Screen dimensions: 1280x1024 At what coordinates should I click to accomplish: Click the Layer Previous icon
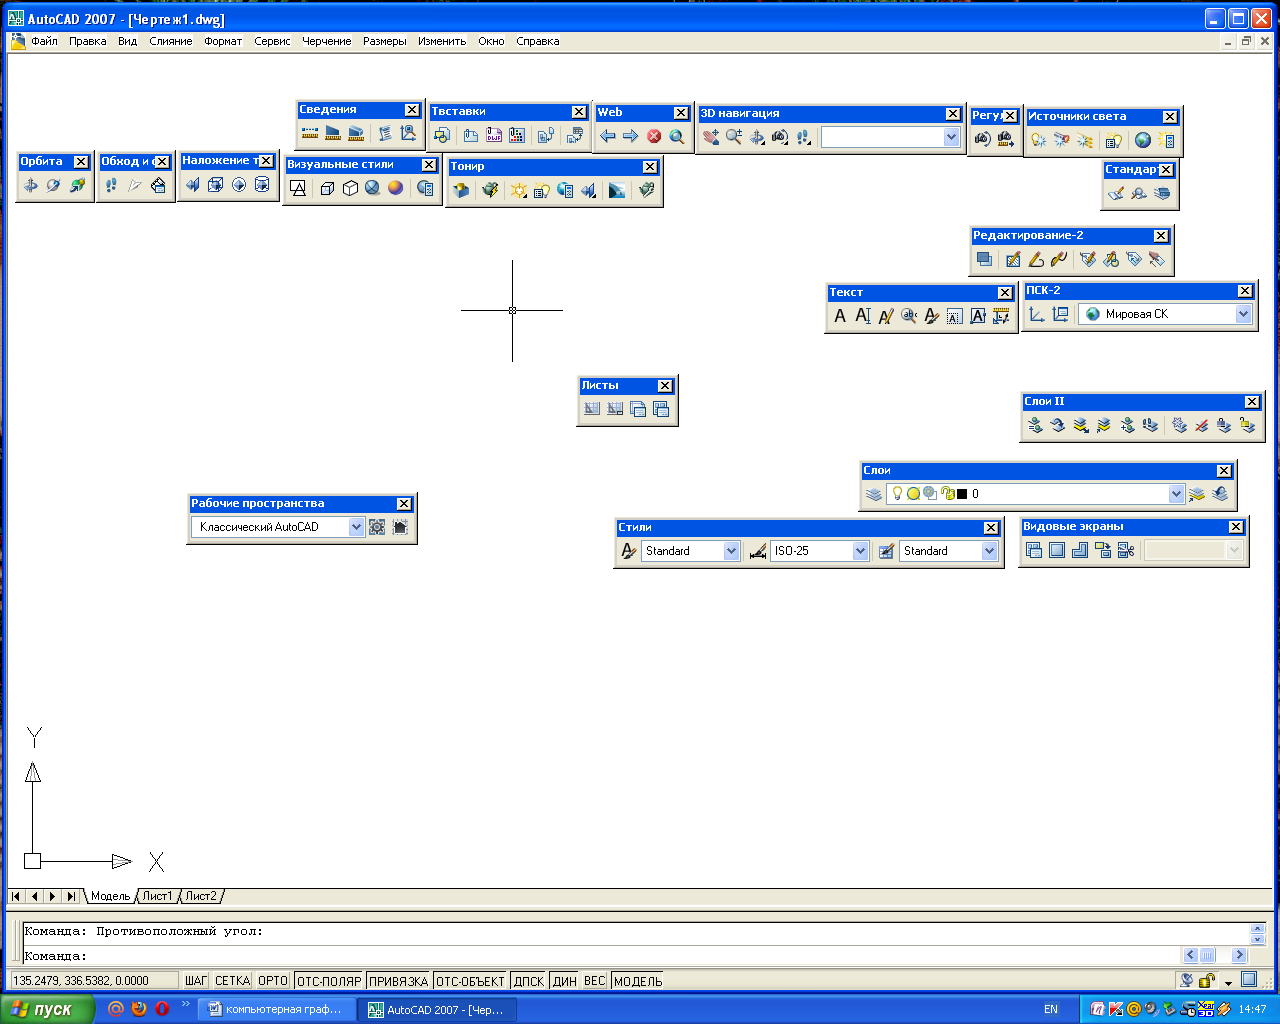[1220, 494]
